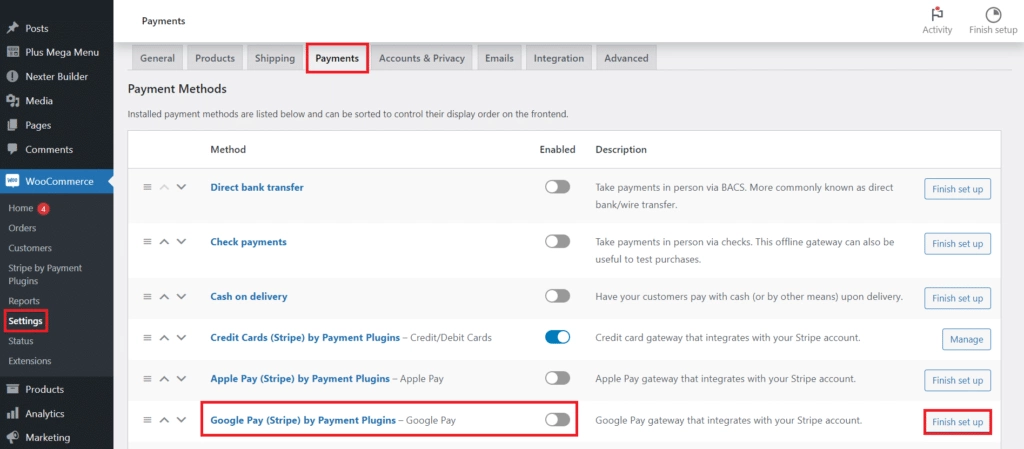Move Google Pay (Stripe) up with arrow
The height and width of the screenshot is (449, 1024).
(x=165, y=420)
